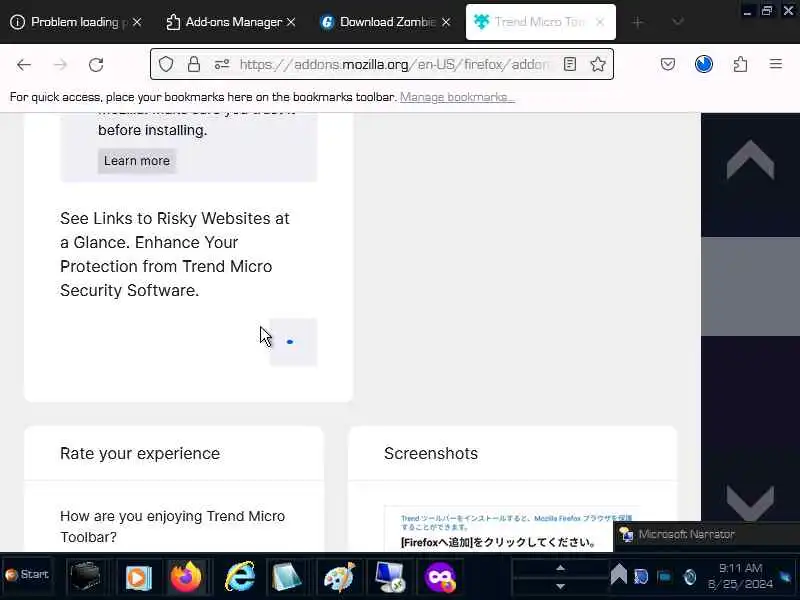800x600 pixels.
Task: Click the Microsoft Narrator popup
Action: click(707, 534)
